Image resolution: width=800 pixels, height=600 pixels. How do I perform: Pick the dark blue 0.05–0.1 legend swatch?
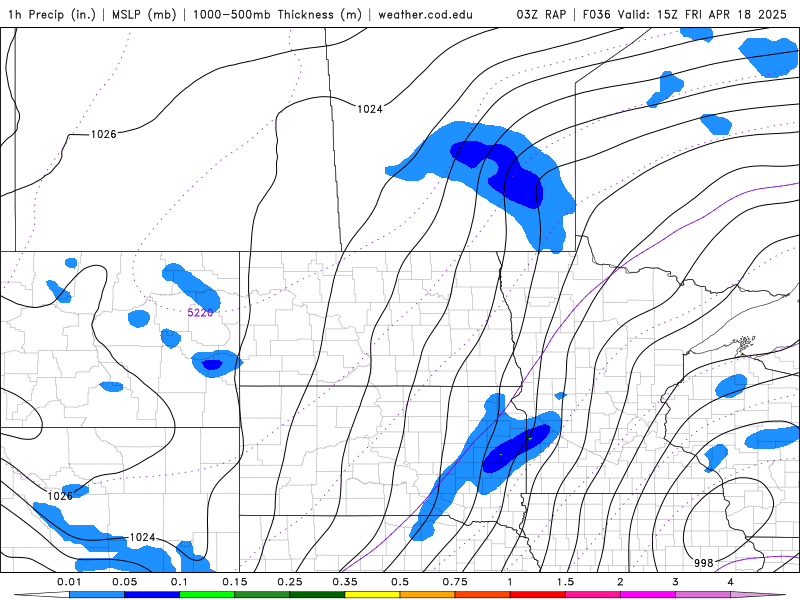coord(152,594)
